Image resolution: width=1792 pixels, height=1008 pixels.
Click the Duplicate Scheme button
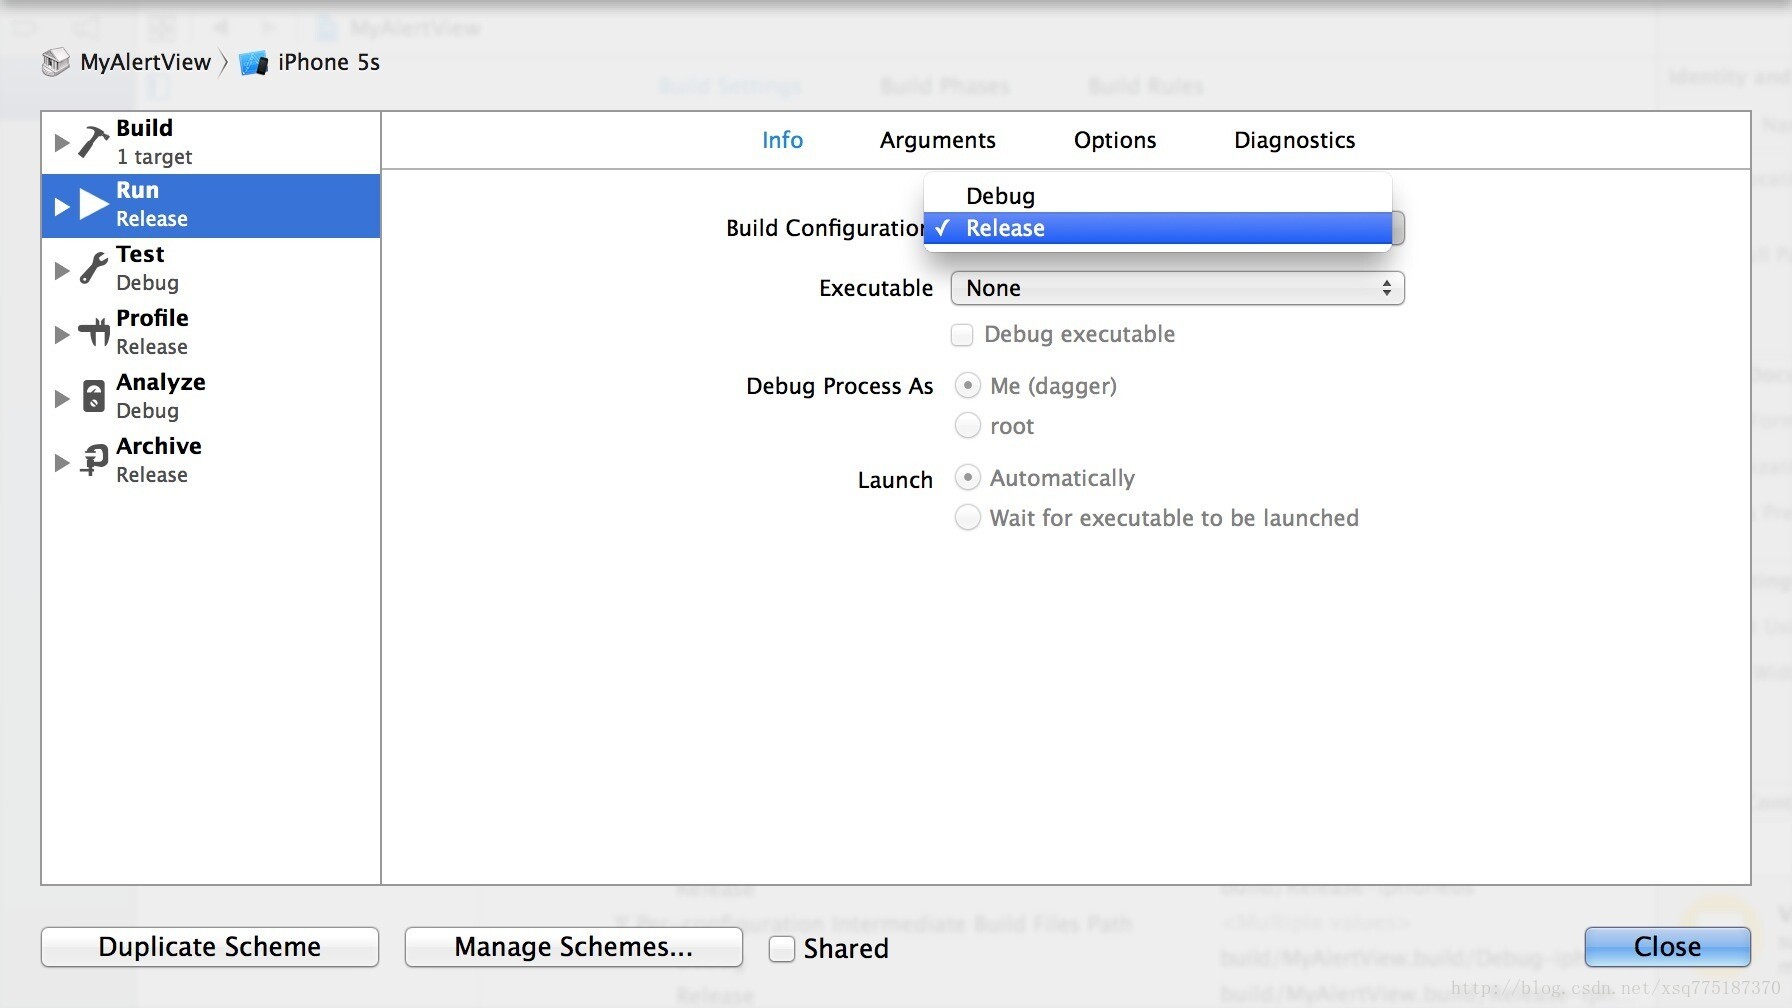210,947
